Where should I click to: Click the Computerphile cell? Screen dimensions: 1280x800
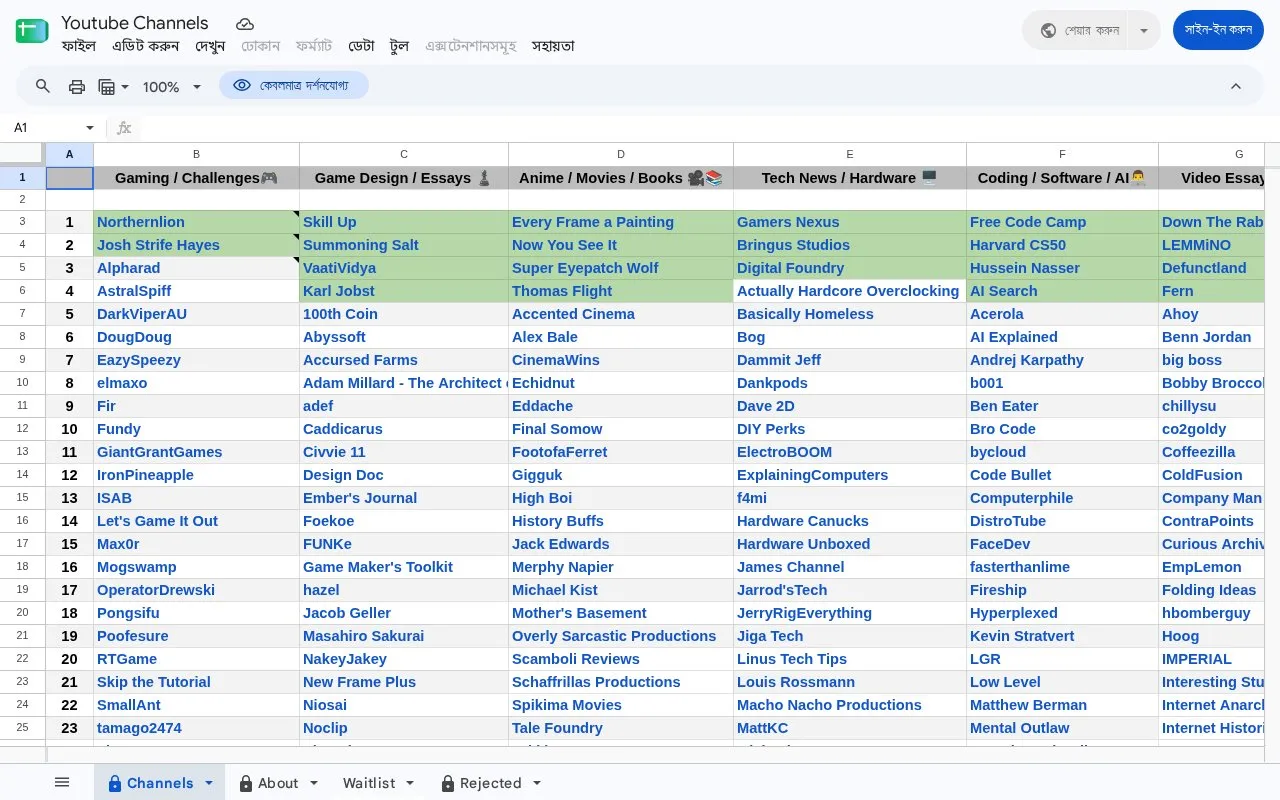coord(1062,498)
